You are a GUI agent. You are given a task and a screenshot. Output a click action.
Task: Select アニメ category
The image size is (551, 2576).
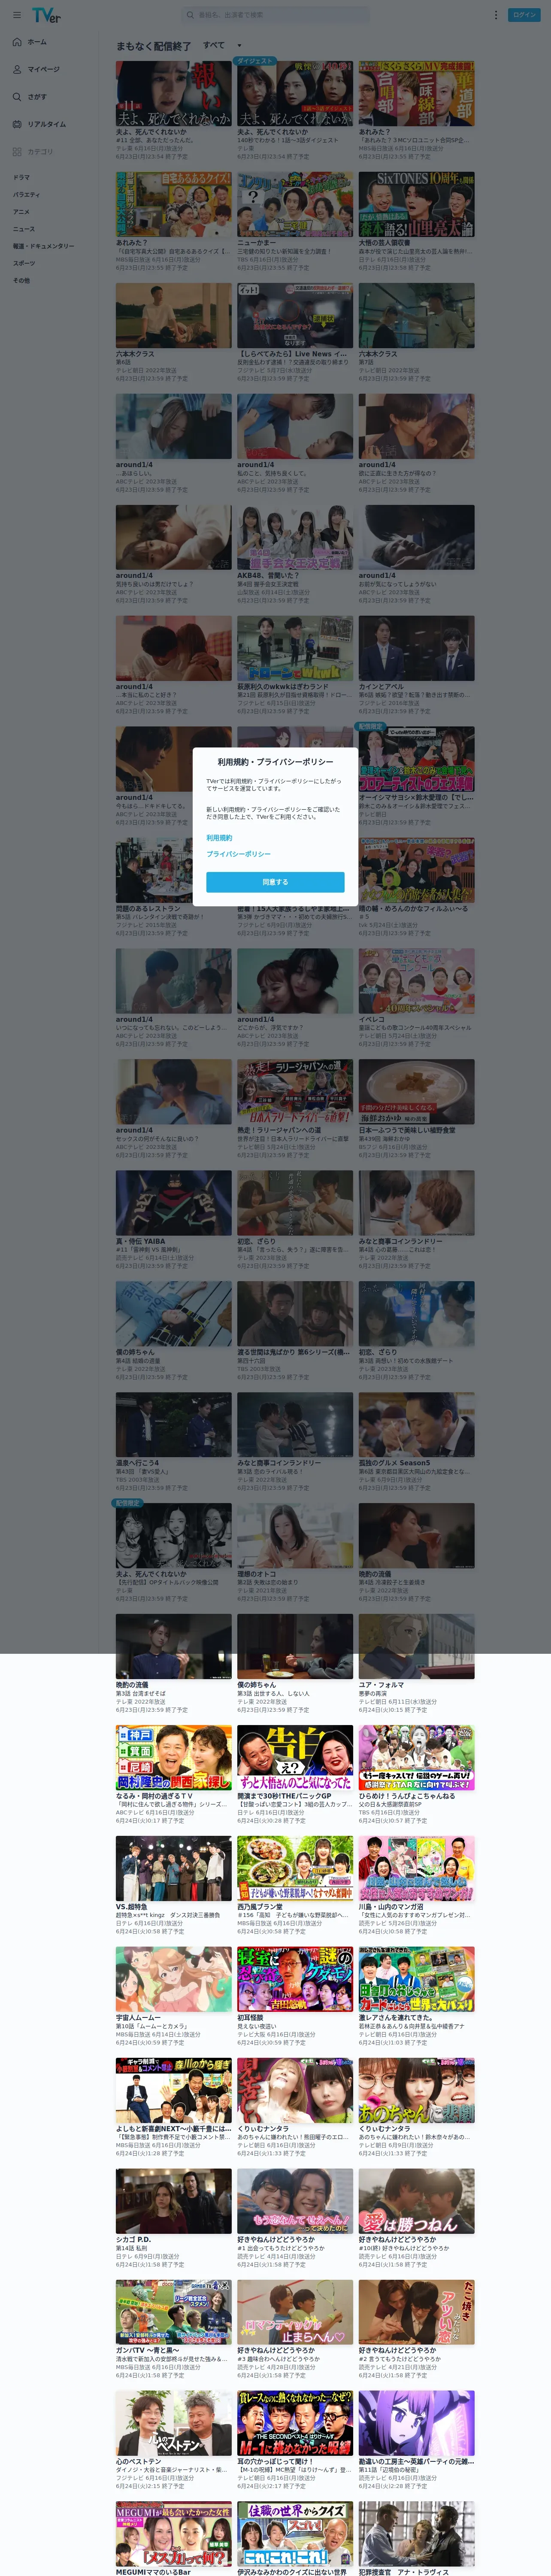point(21,212)
